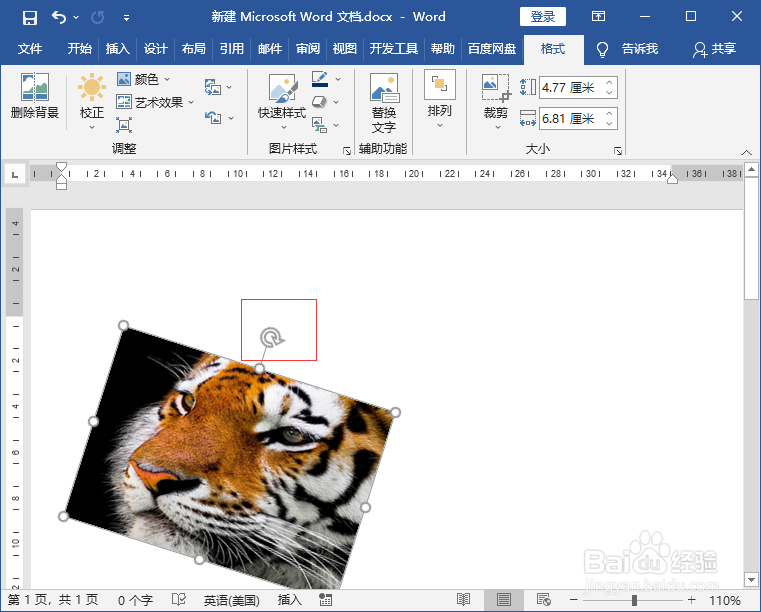Image resolution: width=761 pixels, height=612 pixels.
Task: Click the 登录 sign-in button
Action: (543, 17)
